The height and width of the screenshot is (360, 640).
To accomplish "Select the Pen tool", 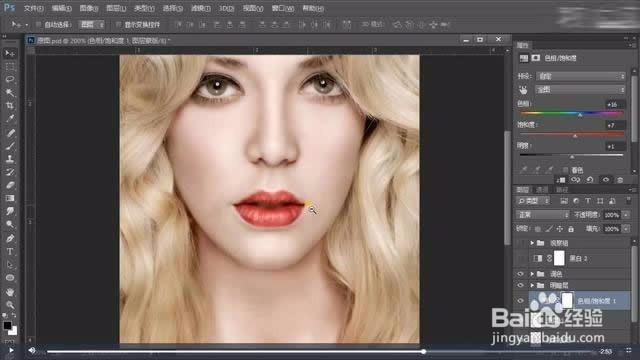I will 10,238.
